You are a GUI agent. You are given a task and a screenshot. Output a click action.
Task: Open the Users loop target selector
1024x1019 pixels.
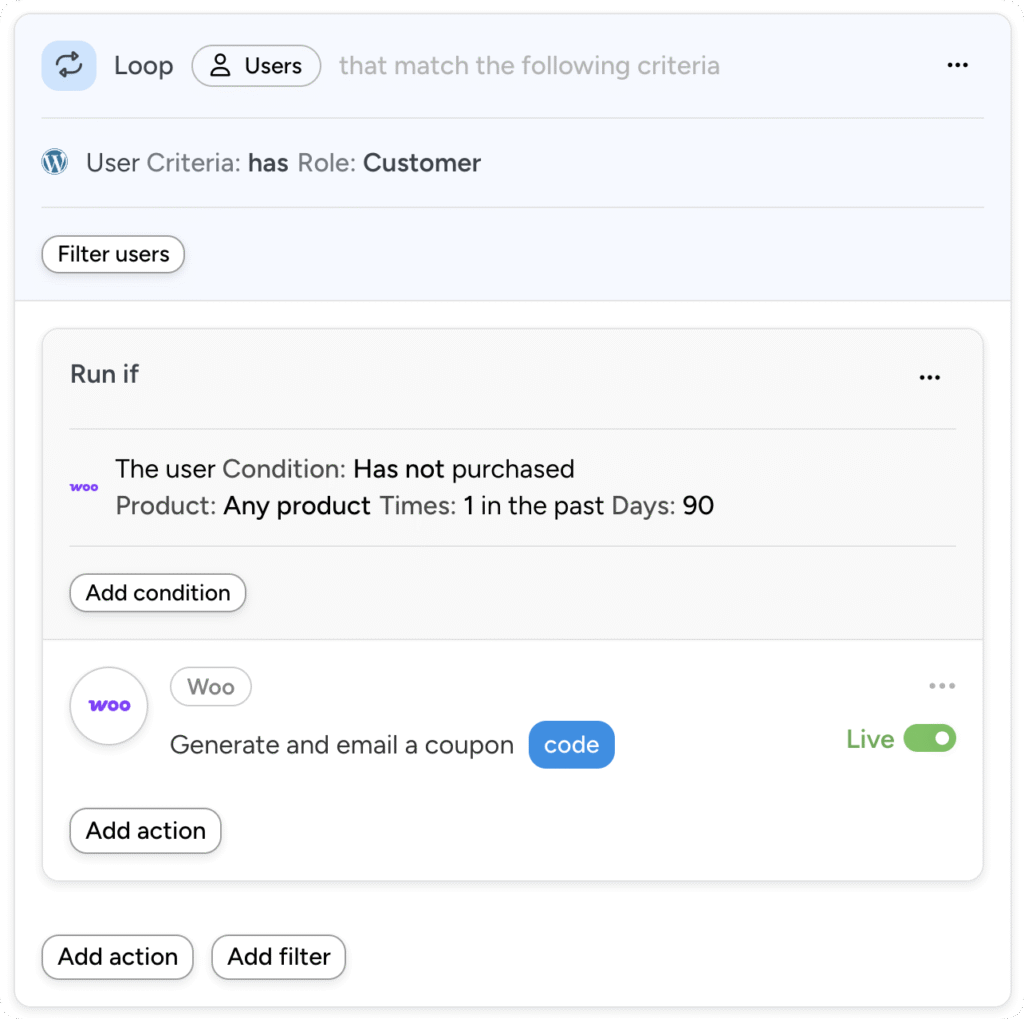[256, 66]
